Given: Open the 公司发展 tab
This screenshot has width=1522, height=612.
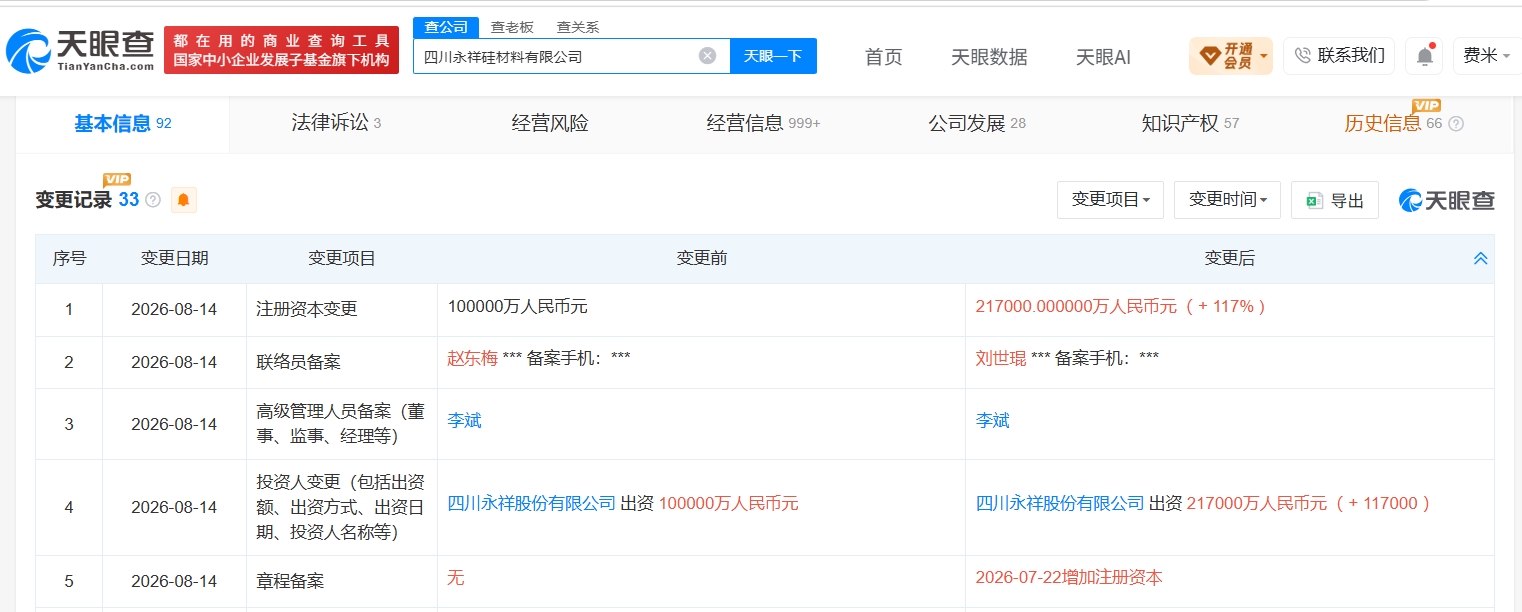Looking at the screenshot, I should 977,123.
